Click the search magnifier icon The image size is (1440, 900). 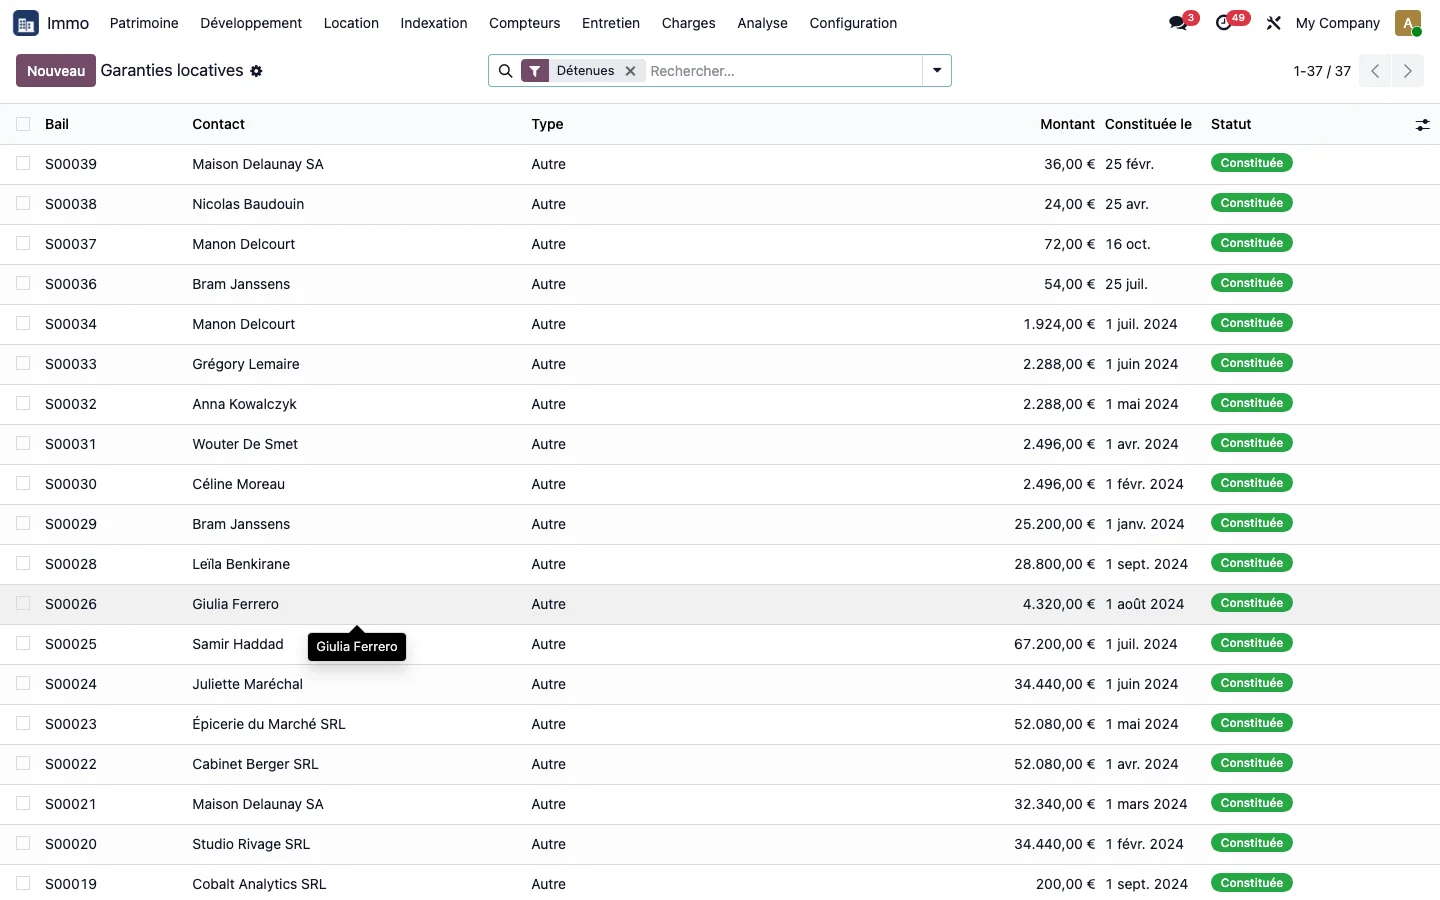coord(506,71)
